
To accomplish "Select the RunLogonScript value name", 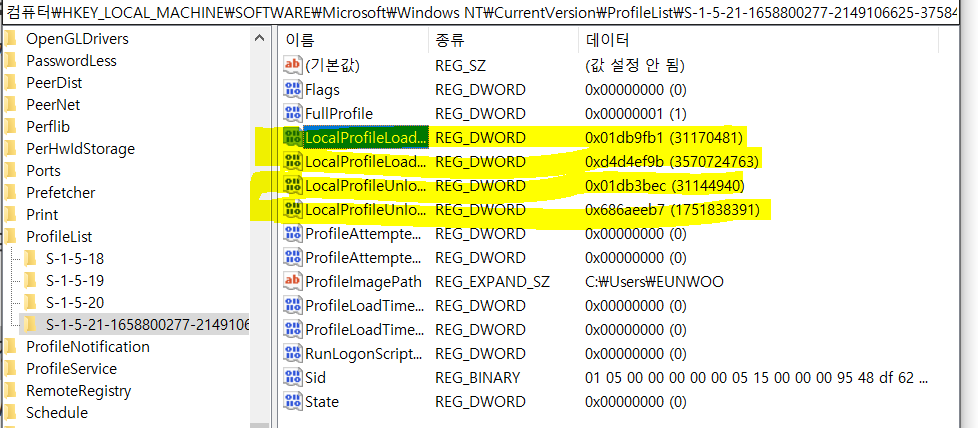I will click(364, 354).
